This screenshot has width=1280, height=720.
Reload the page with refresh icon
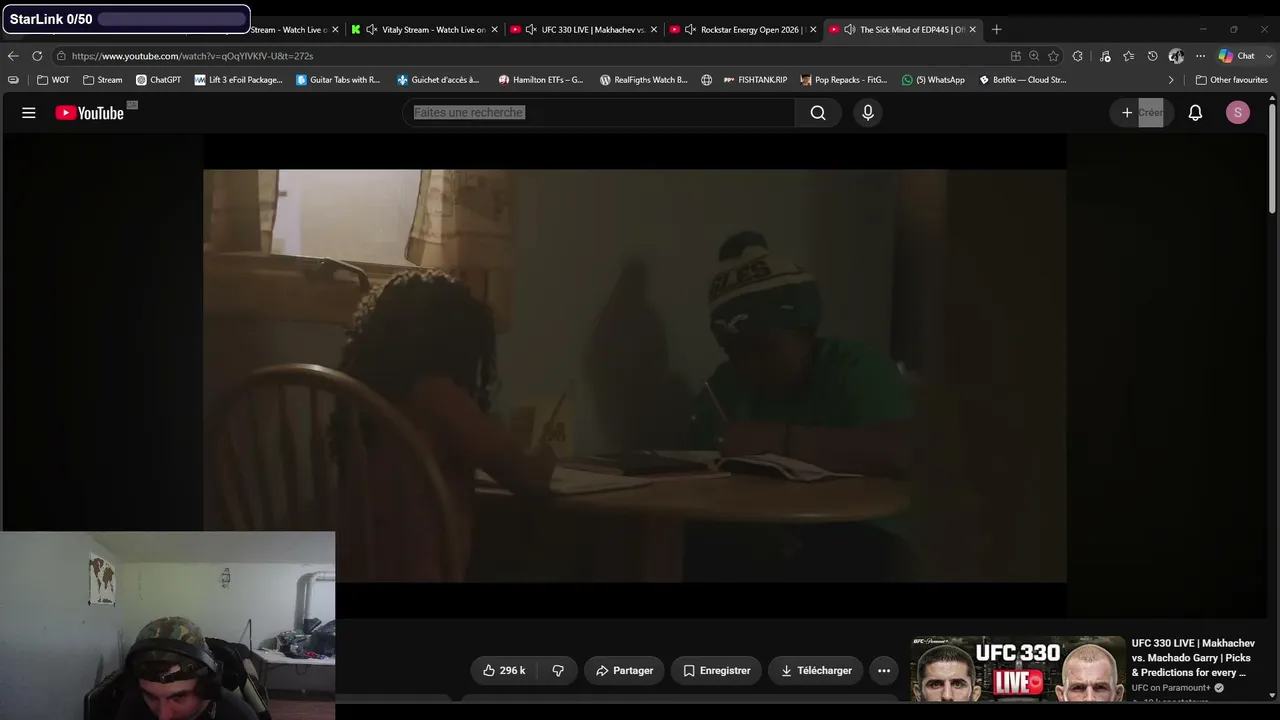click(x=37, y=56)
